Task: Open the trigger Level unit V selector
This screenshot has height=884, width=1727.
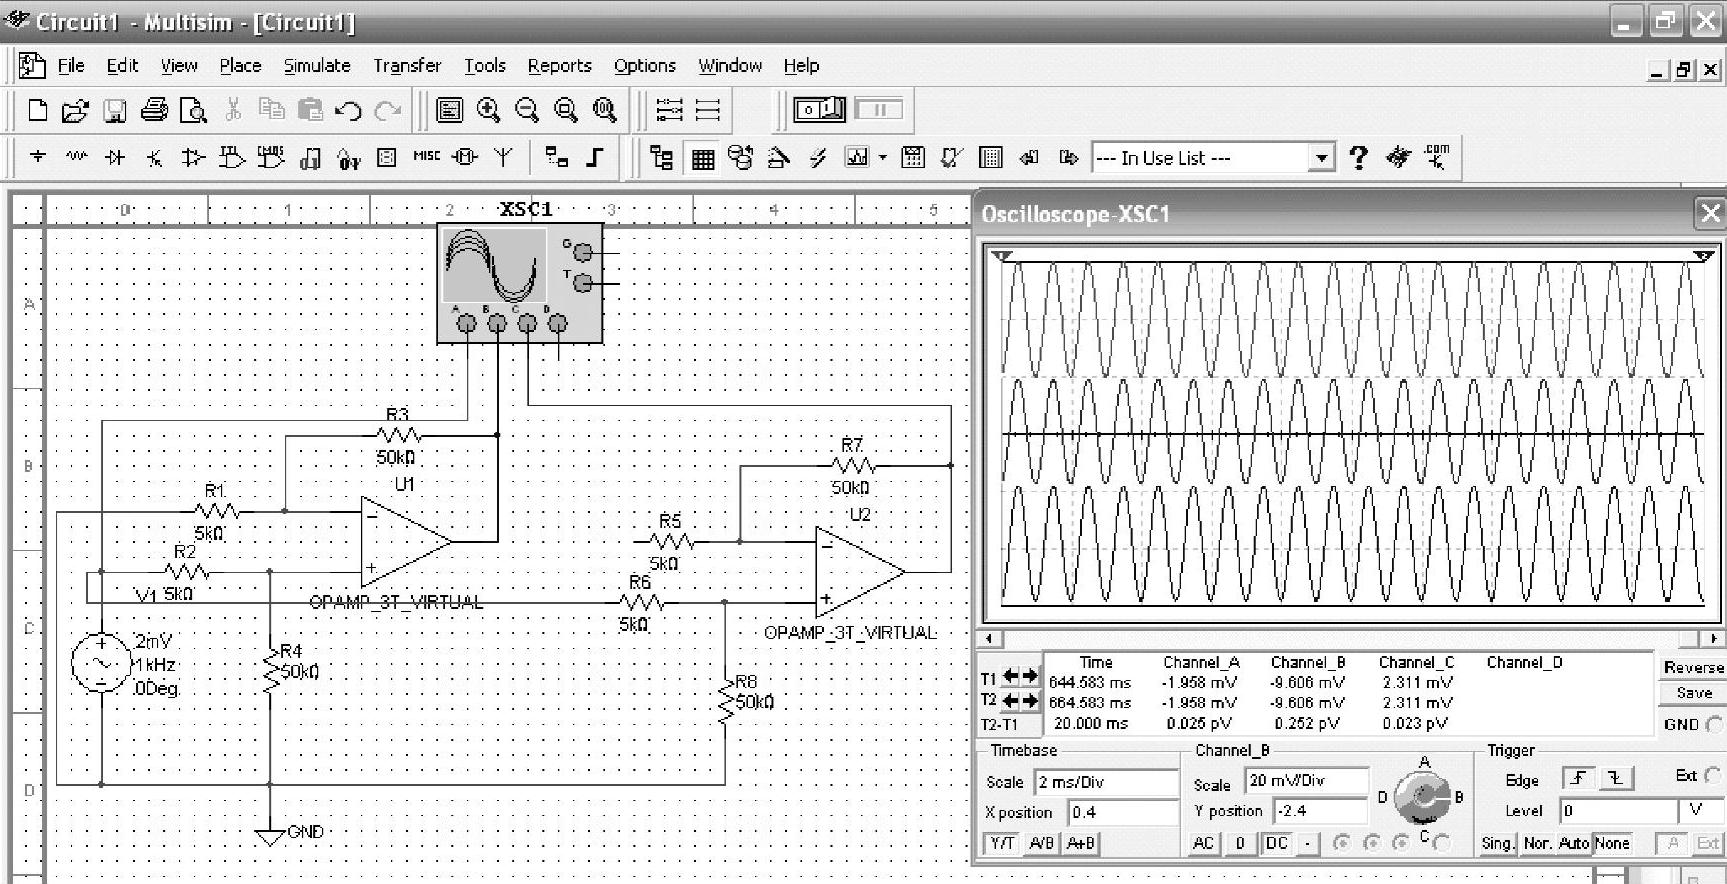Action: 1696,810
